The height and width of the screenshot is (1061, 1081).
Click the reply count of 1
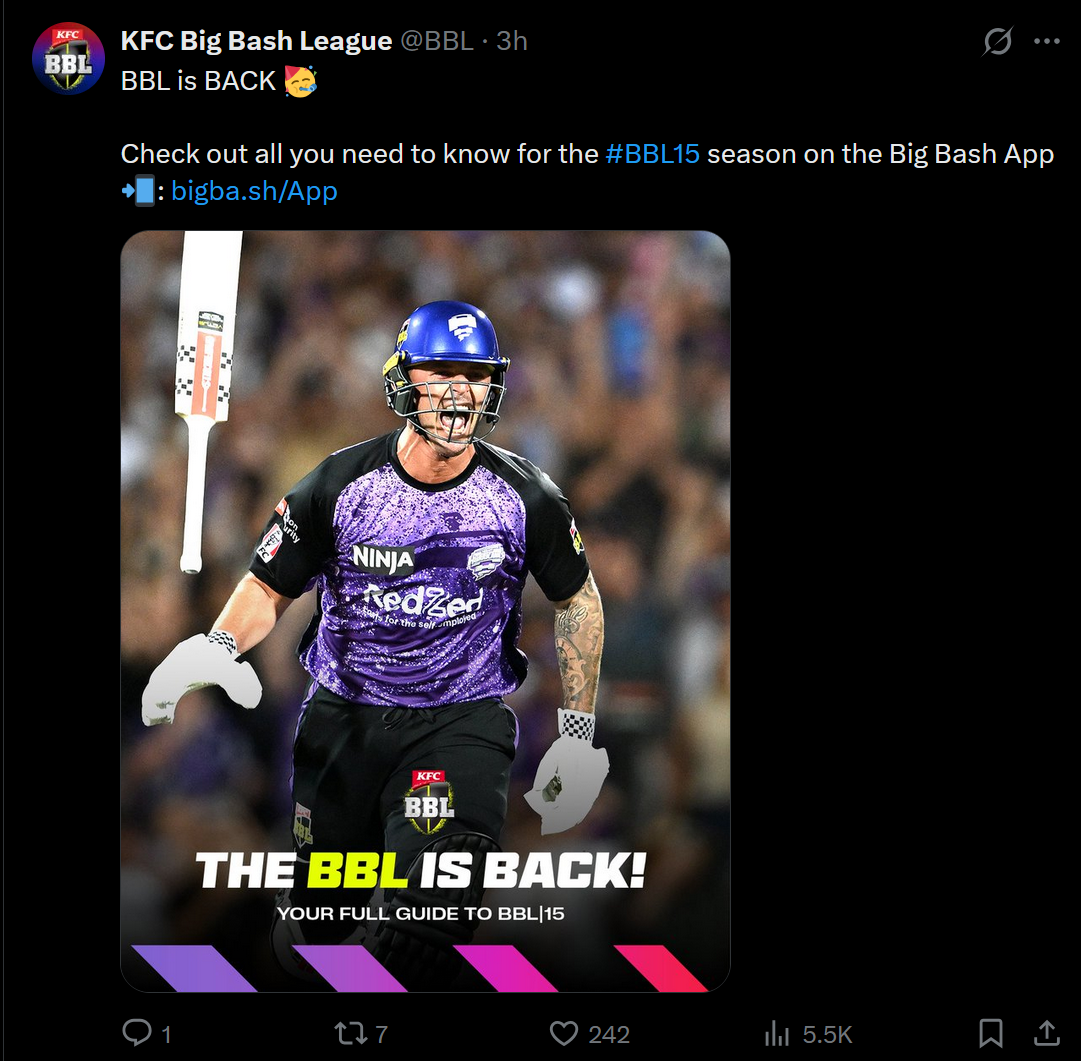(166, 1034)
